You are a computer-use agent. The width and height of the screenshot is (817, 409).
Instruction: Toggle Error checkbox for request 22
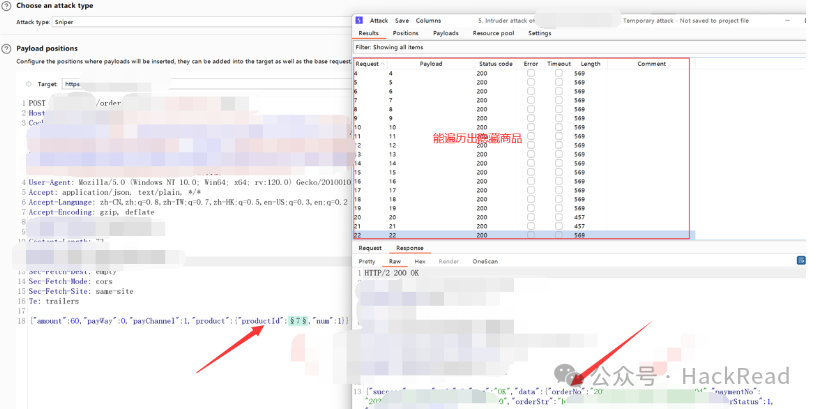pos(530,235)
